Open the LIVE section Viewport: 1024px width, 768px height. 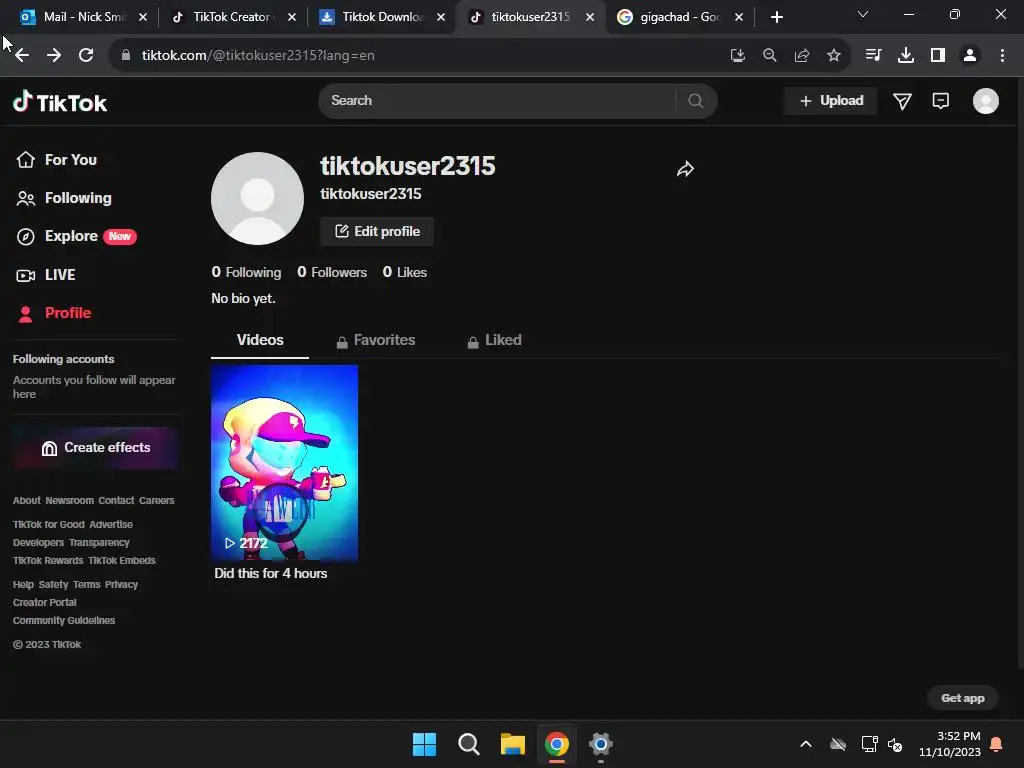coord(46,275)
